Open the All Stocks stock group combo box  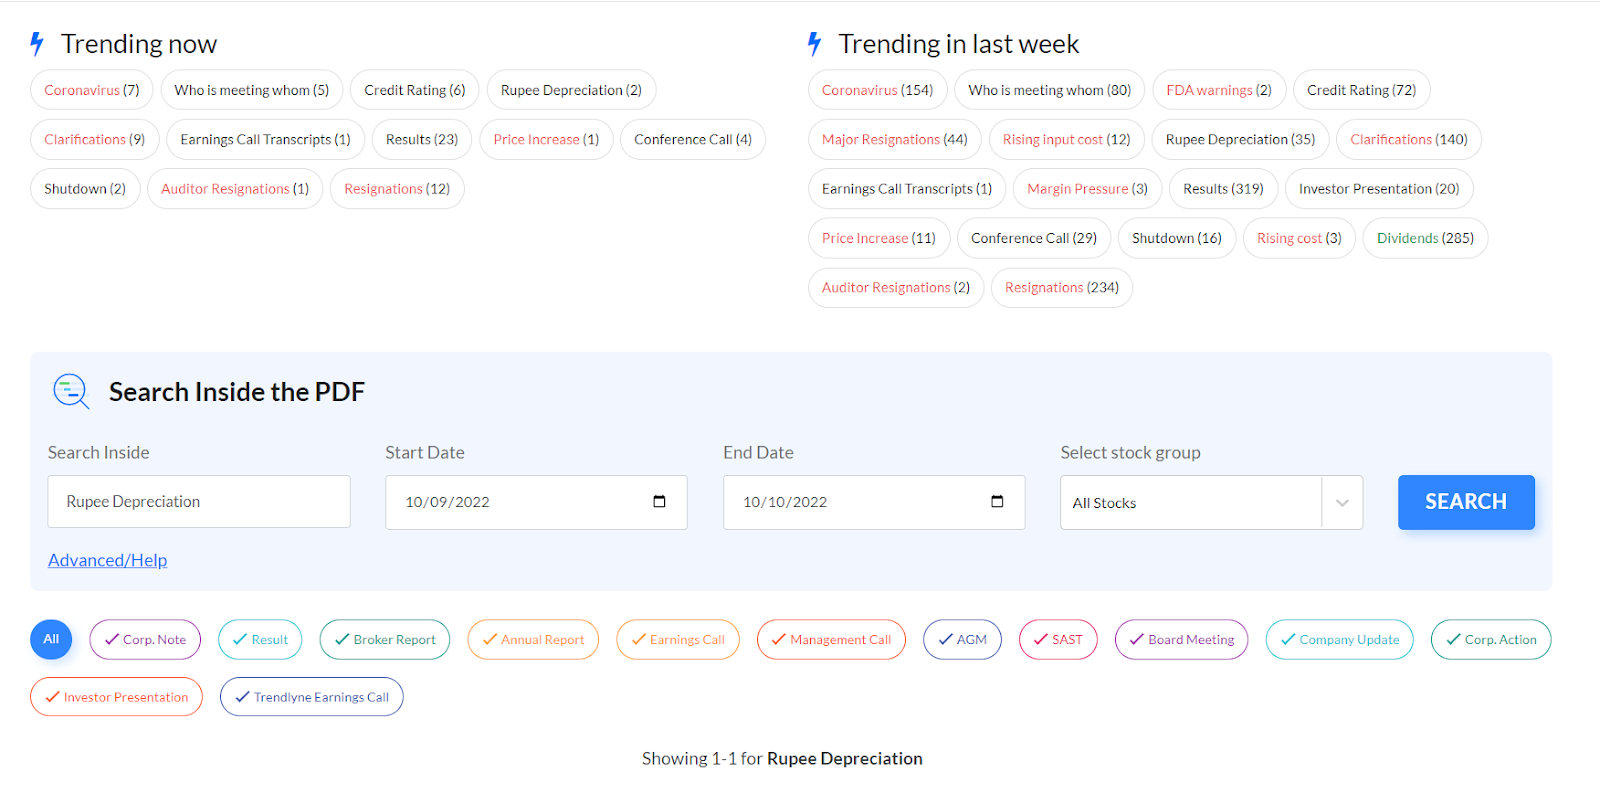point(1211,503)
